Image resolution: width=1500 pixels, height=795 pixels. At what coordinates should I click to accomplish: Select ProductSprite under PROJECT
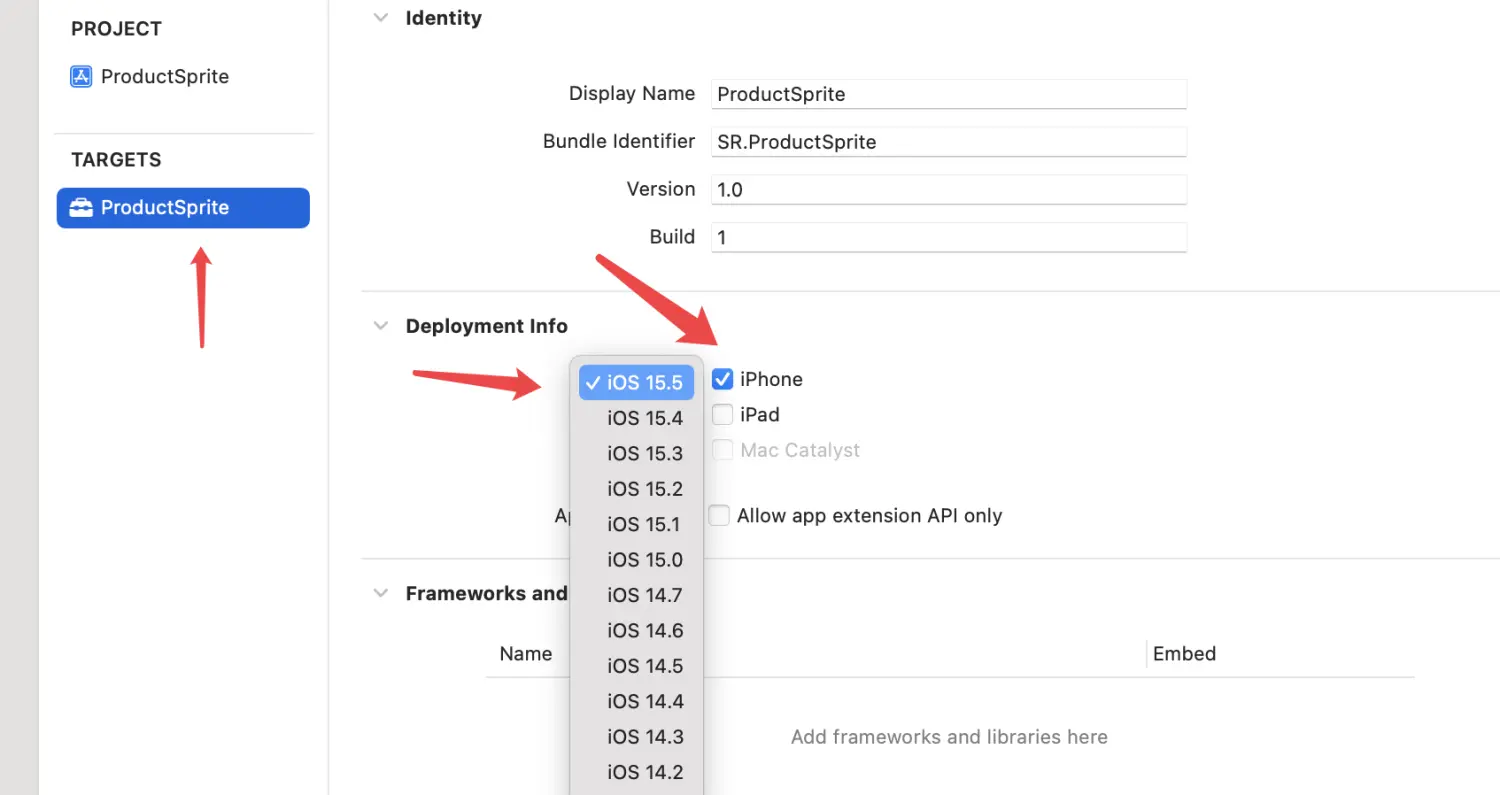point(164,77)
